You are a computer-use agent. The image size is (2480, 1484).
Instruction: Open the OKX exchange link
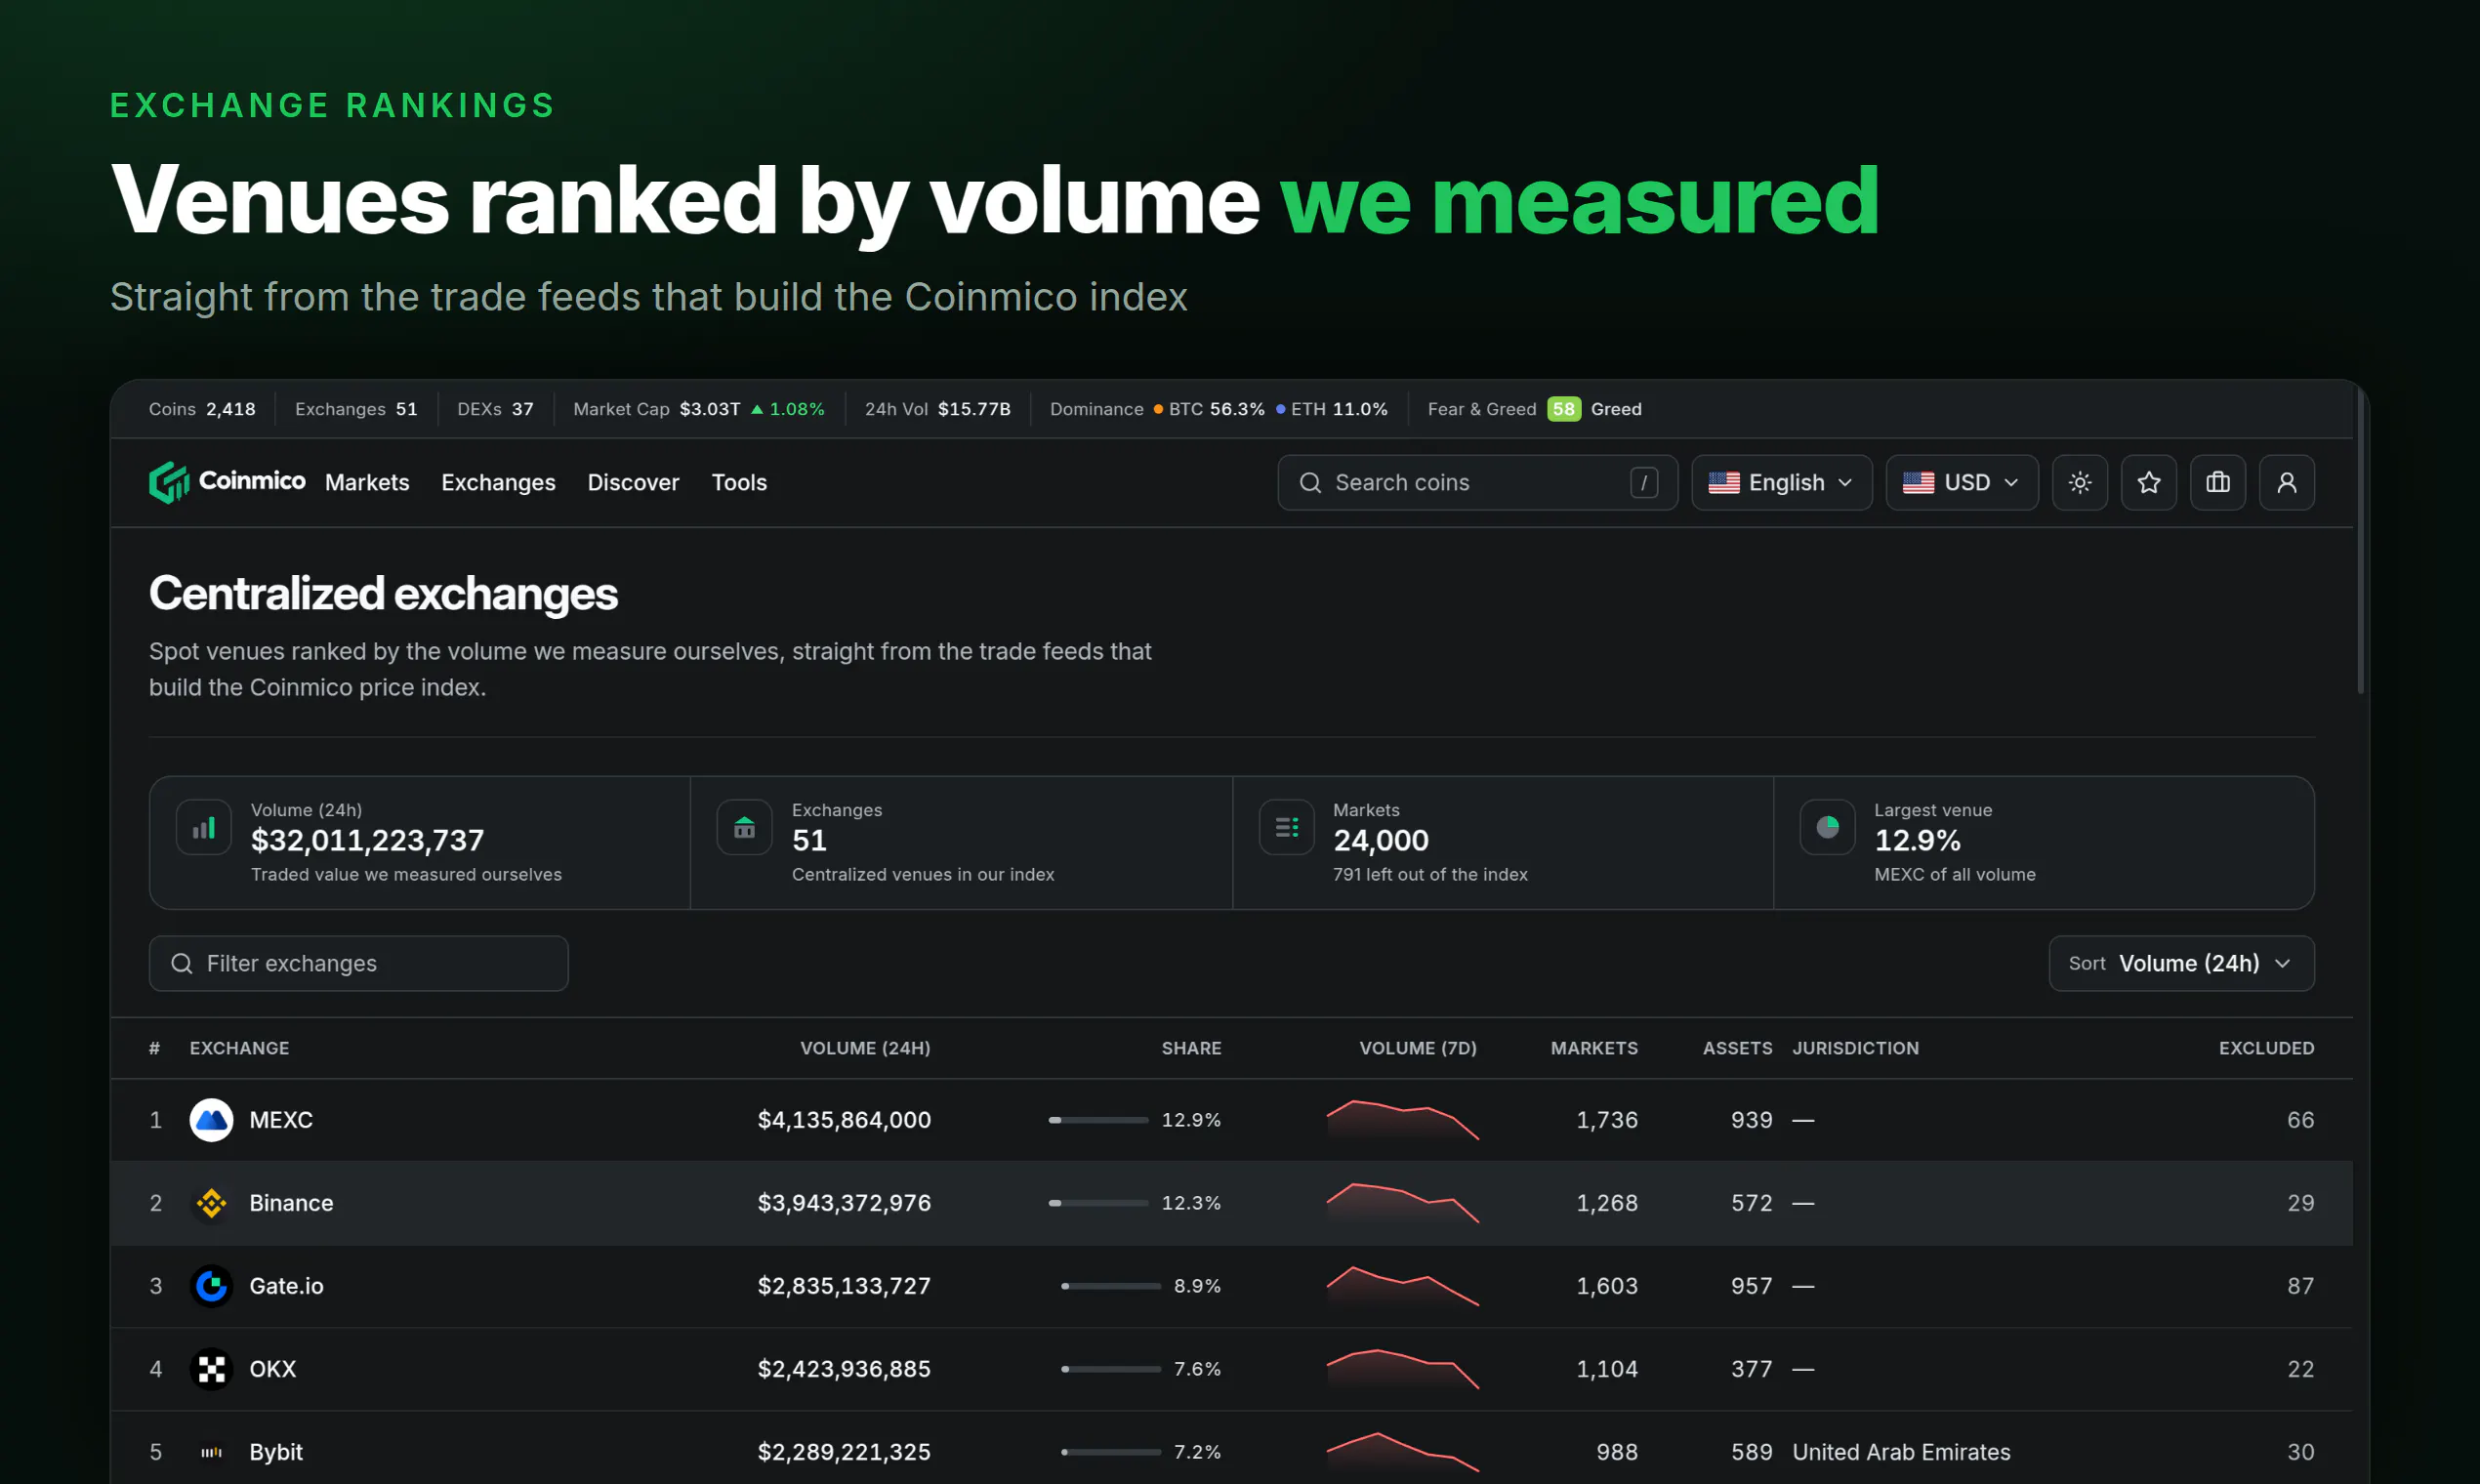click(273, 1369)
